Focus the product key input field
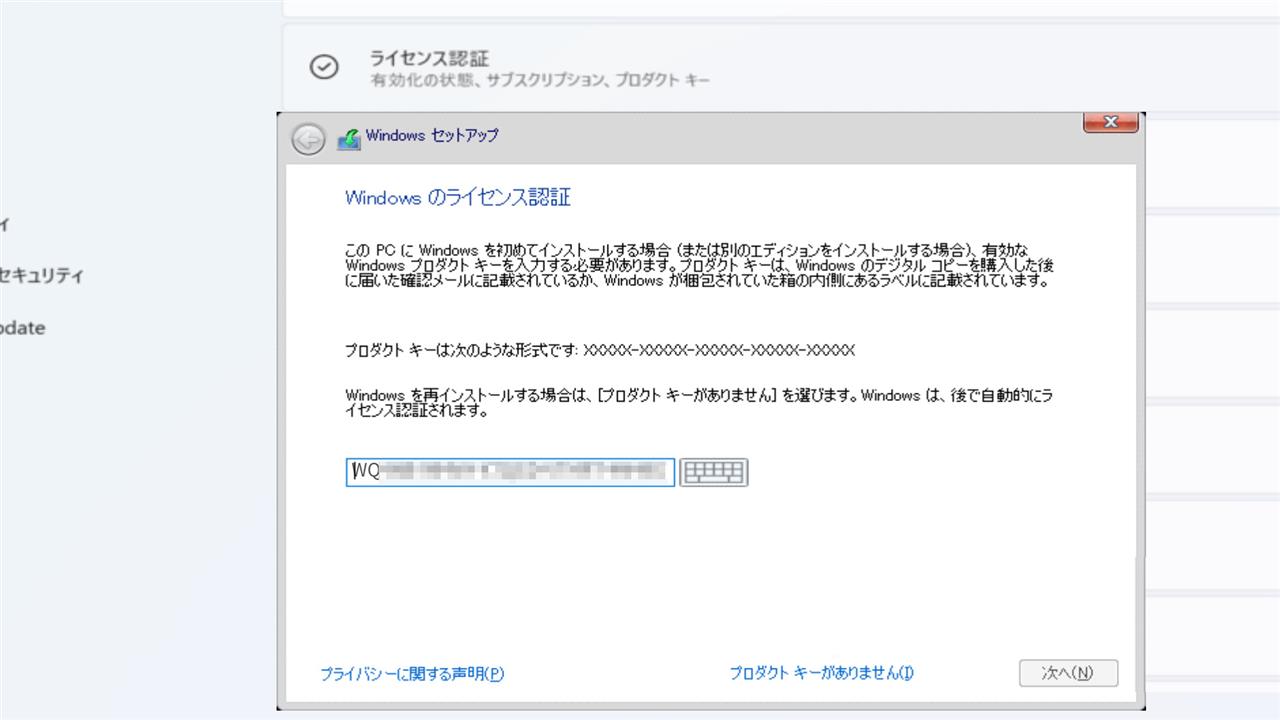Viewport: 1280px width, 720px height. 510,472
